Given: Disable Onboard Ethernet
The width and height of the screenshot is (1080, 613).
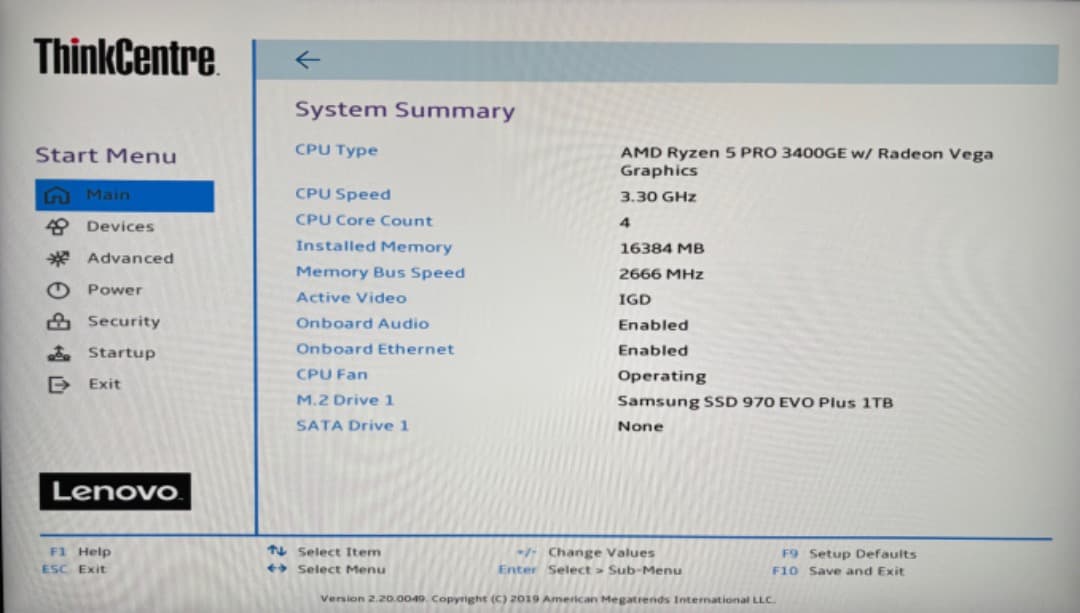Looking at the screenshot, I should click(375, 350).
